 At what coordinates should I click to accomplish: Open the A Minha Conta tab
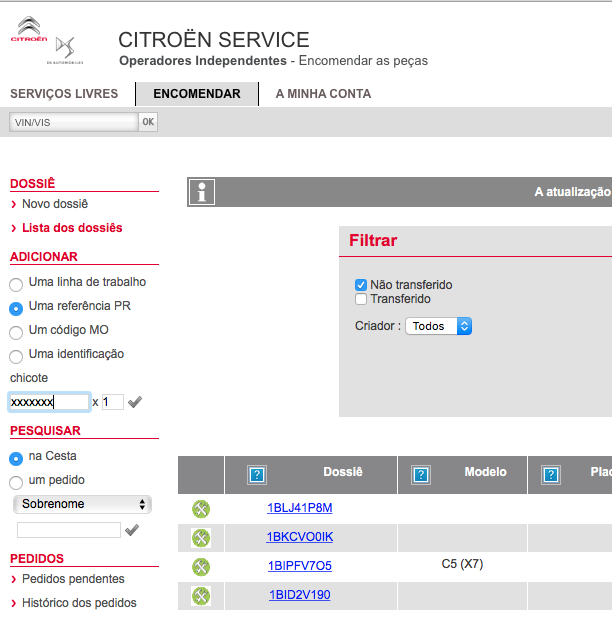coord(323,94)
